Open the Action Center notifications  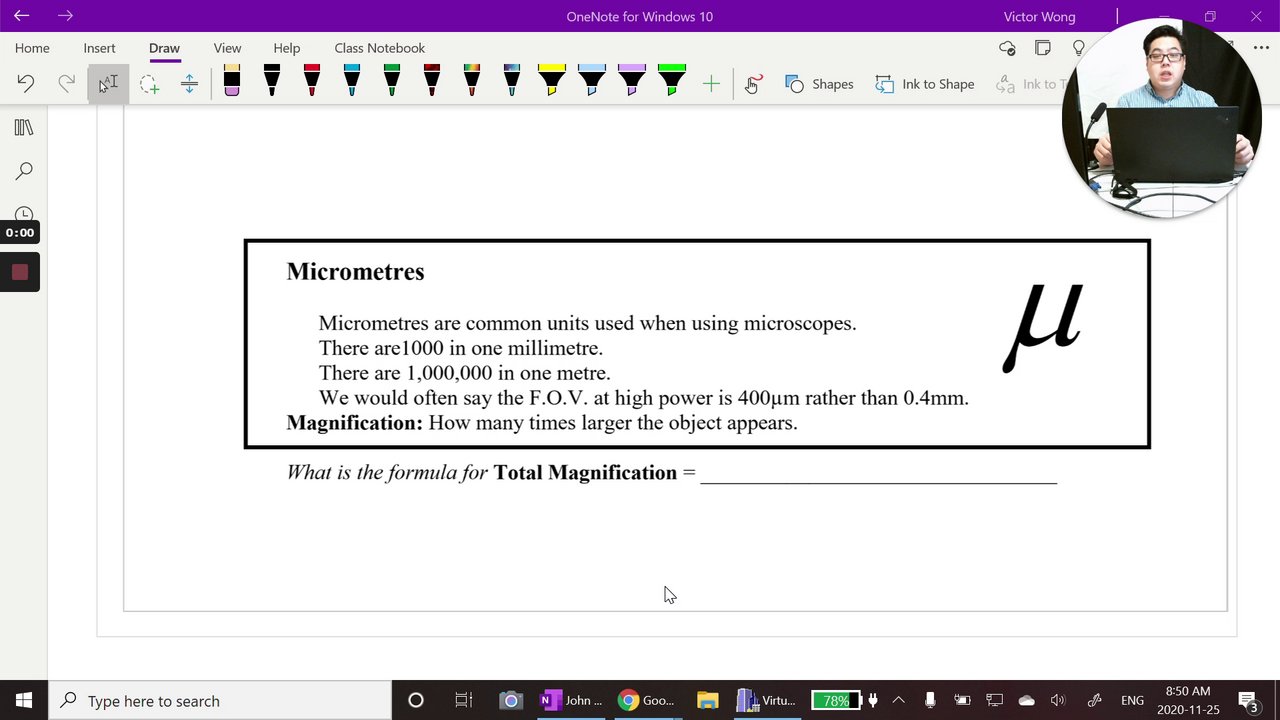click(x=1248, y=700)
